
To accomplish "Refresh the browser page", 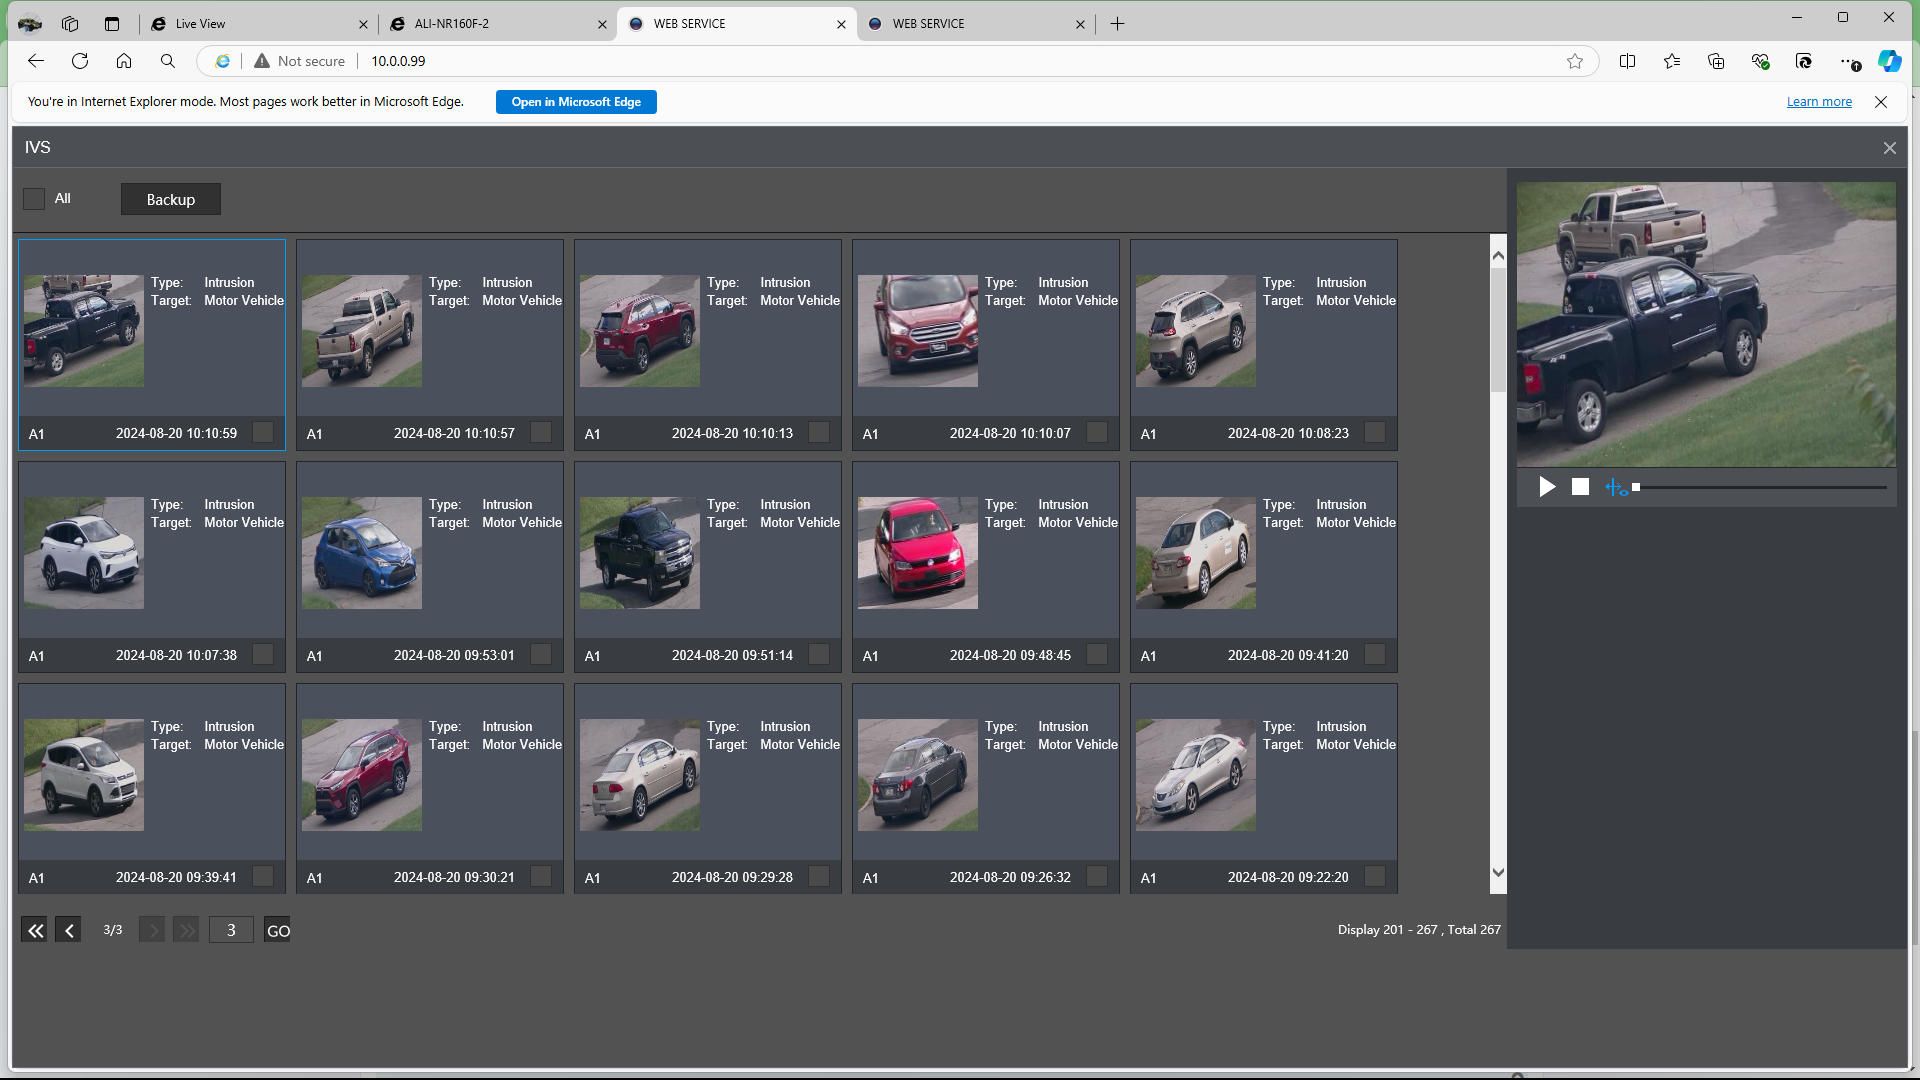I will tap(80, 61).
